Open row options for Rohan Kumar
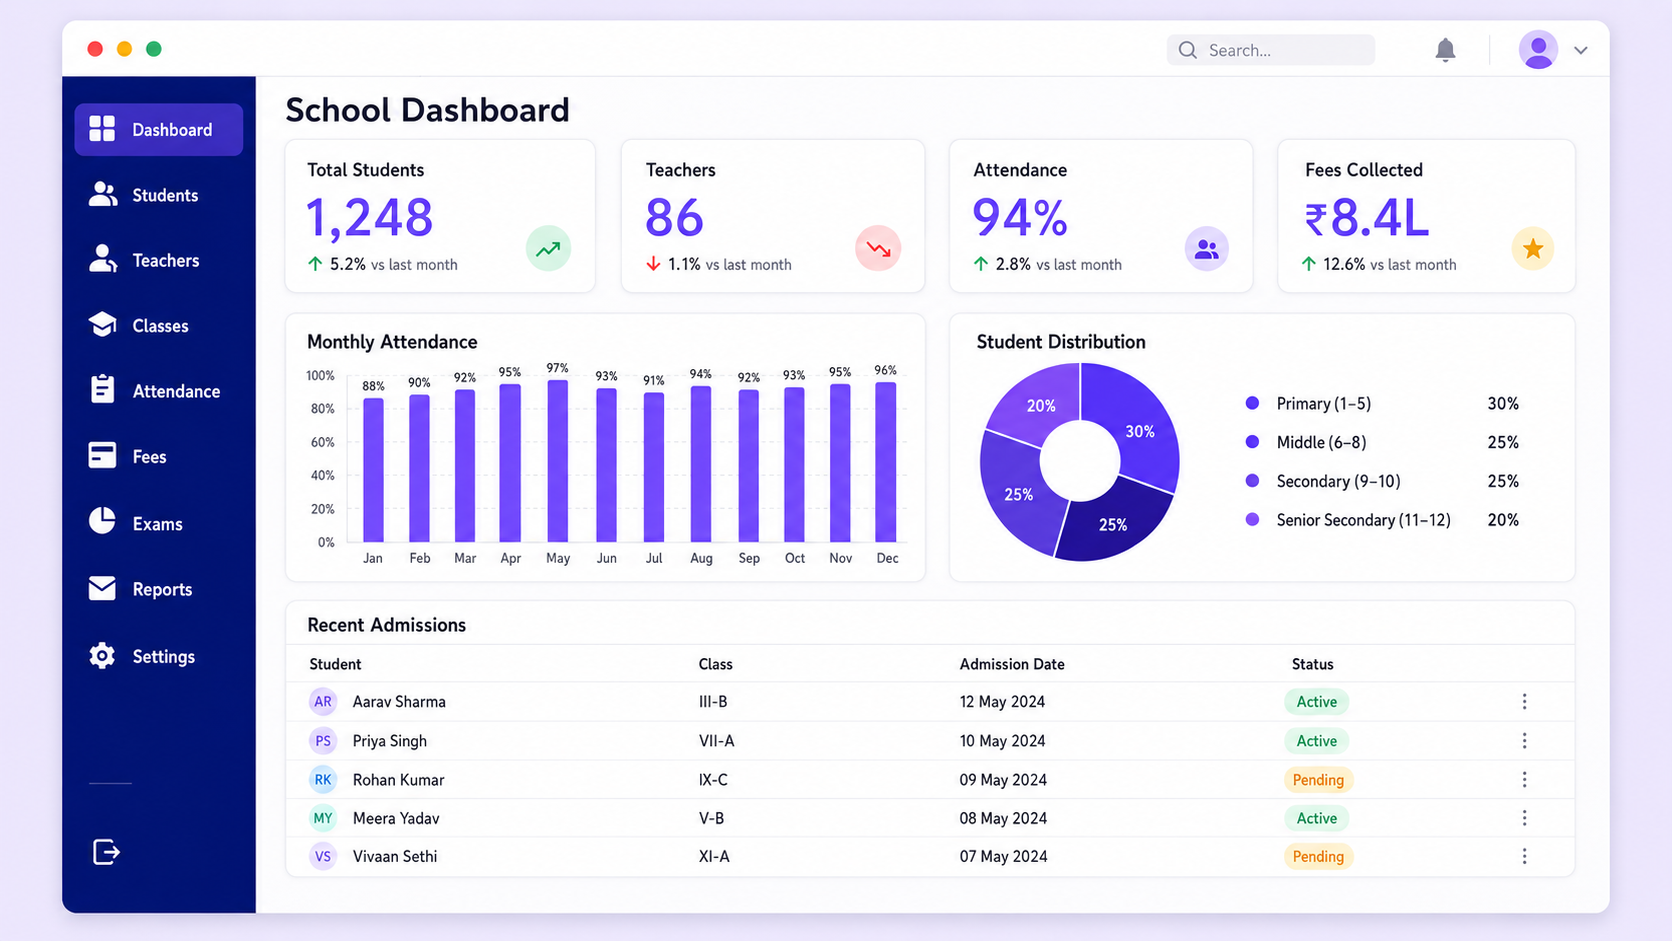Image resolution: width=1672 pixels, height=941 pixels. (1524, 780)
